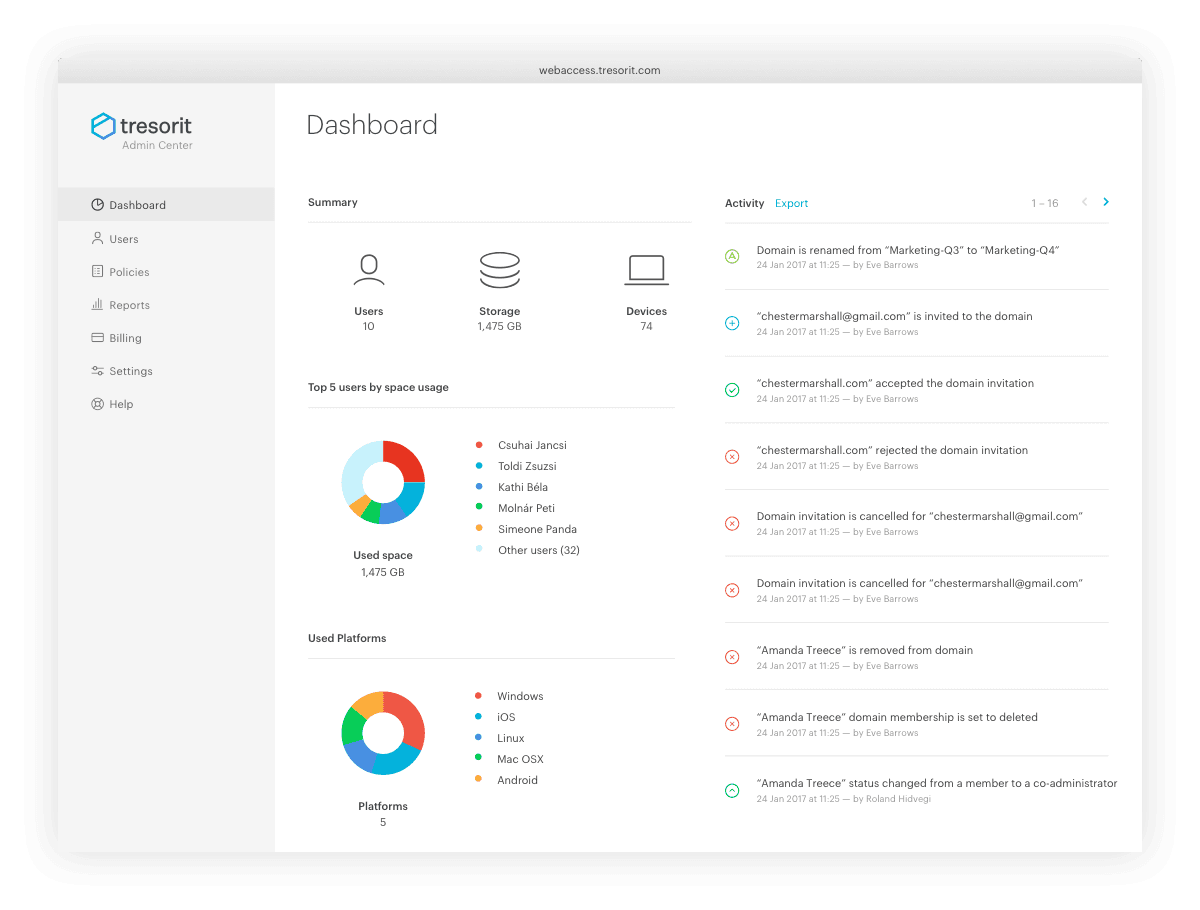Switch to the Dashboard menu entry
The height and width of the screenshot is (910, 1200).
pyautogui.click(x=136, y=204)
